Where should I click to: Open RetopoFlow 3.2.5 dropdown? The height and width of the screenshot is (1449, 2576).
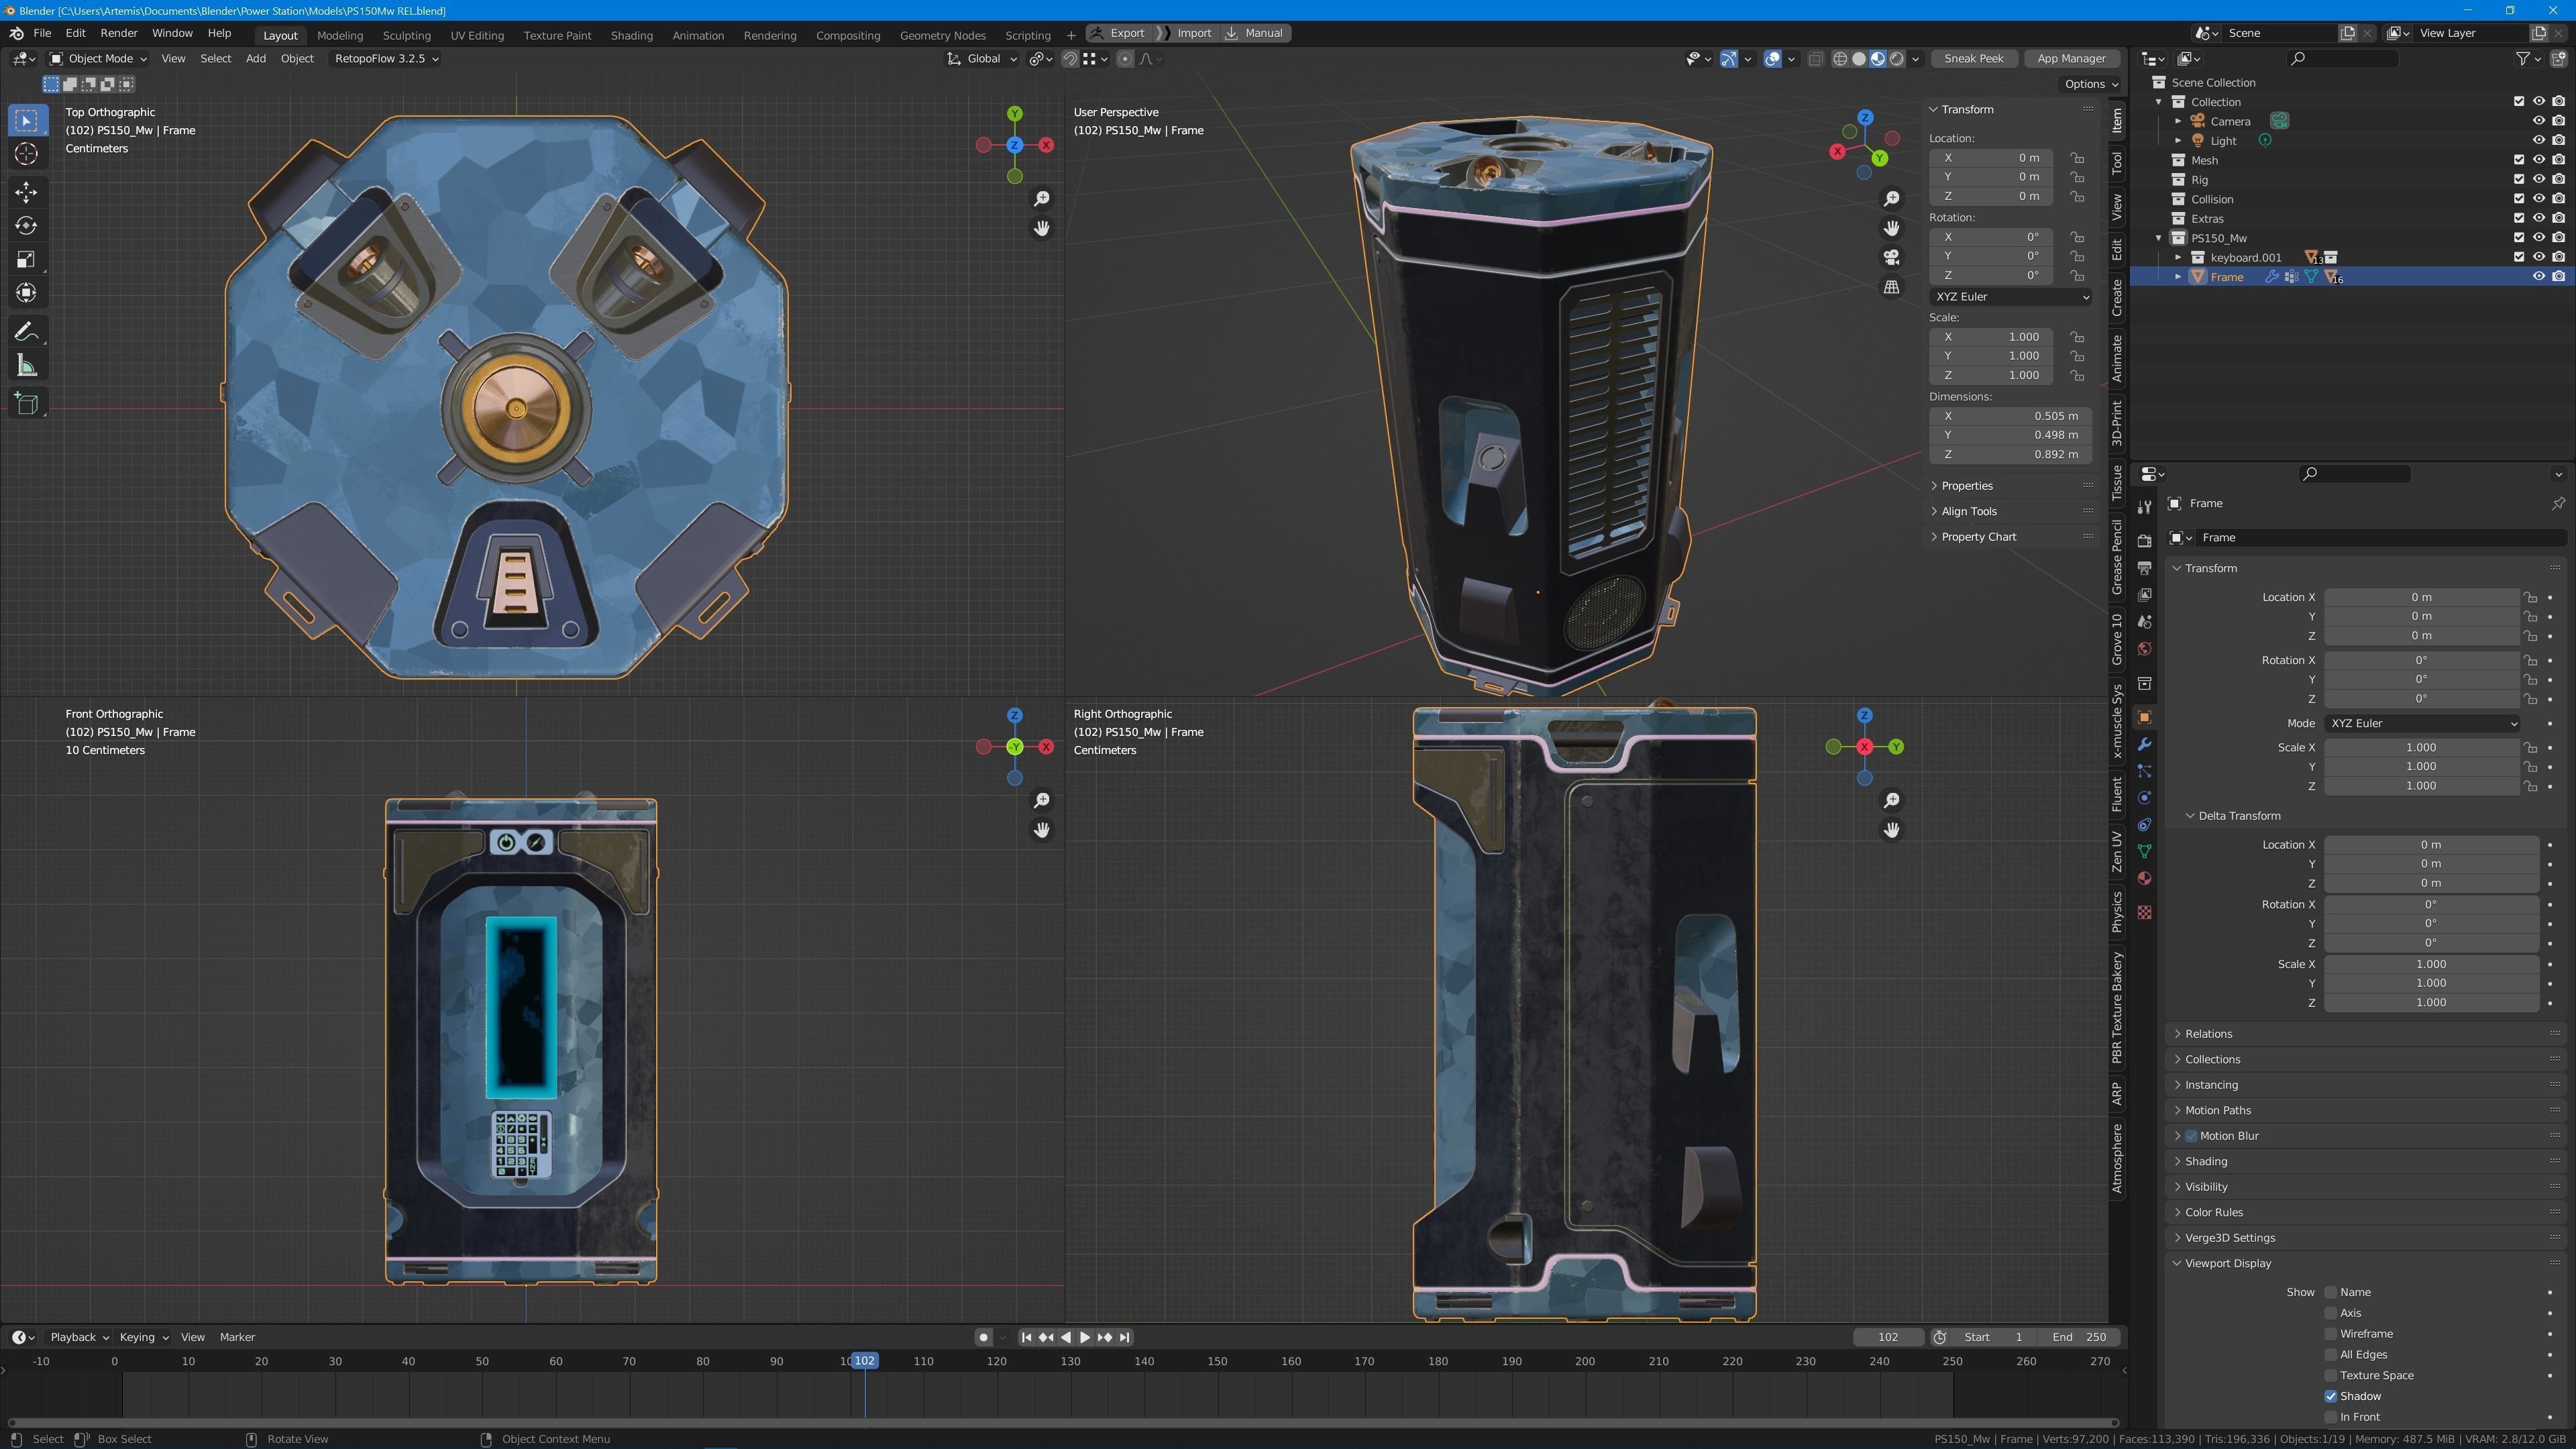[386, 59]
